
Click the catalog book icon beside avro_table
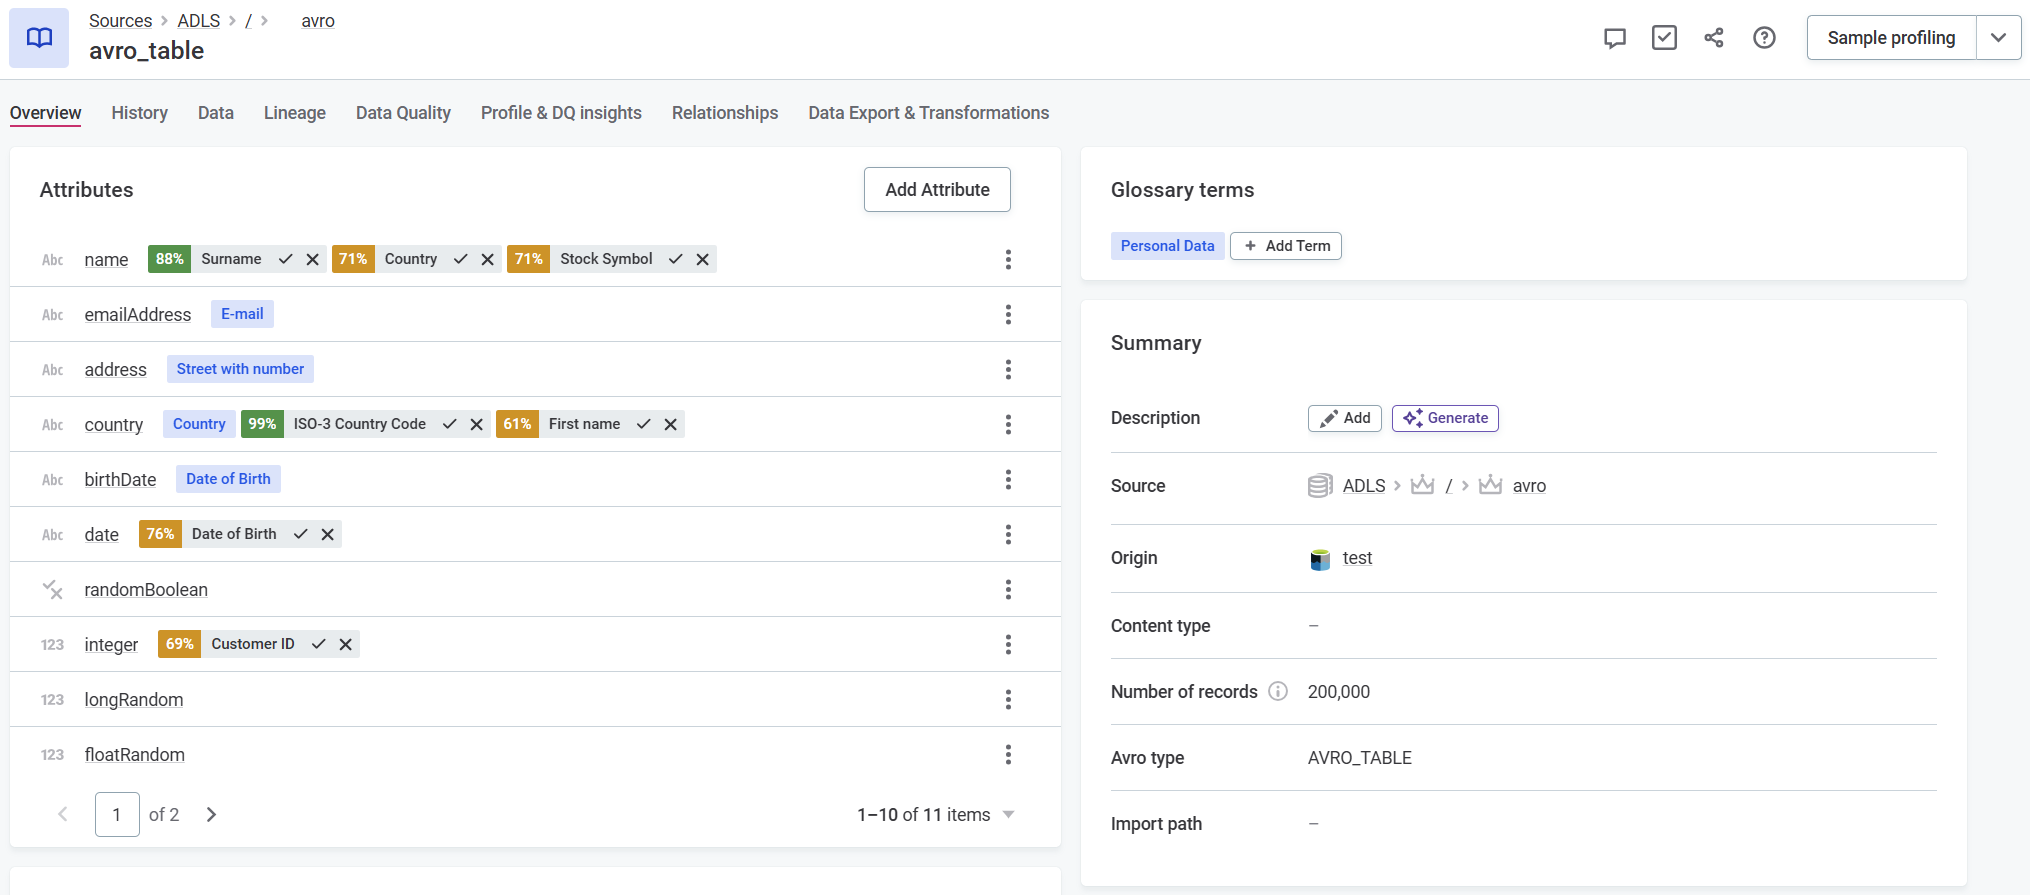click(39, 38)
